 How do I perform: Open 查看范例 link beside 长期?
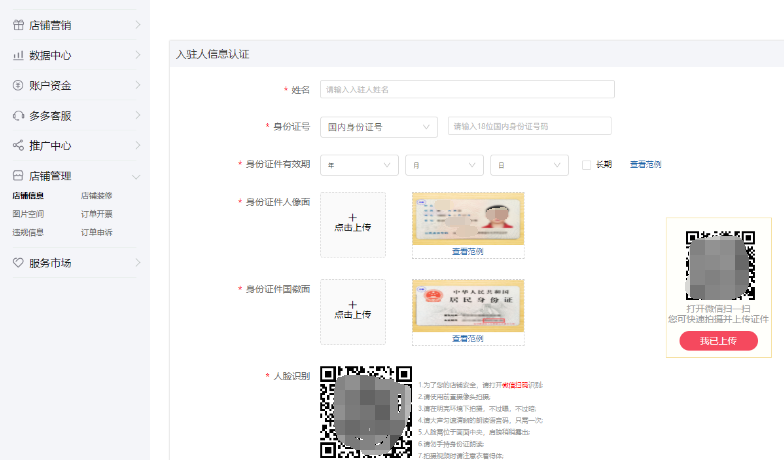click(x=645, y=164)
